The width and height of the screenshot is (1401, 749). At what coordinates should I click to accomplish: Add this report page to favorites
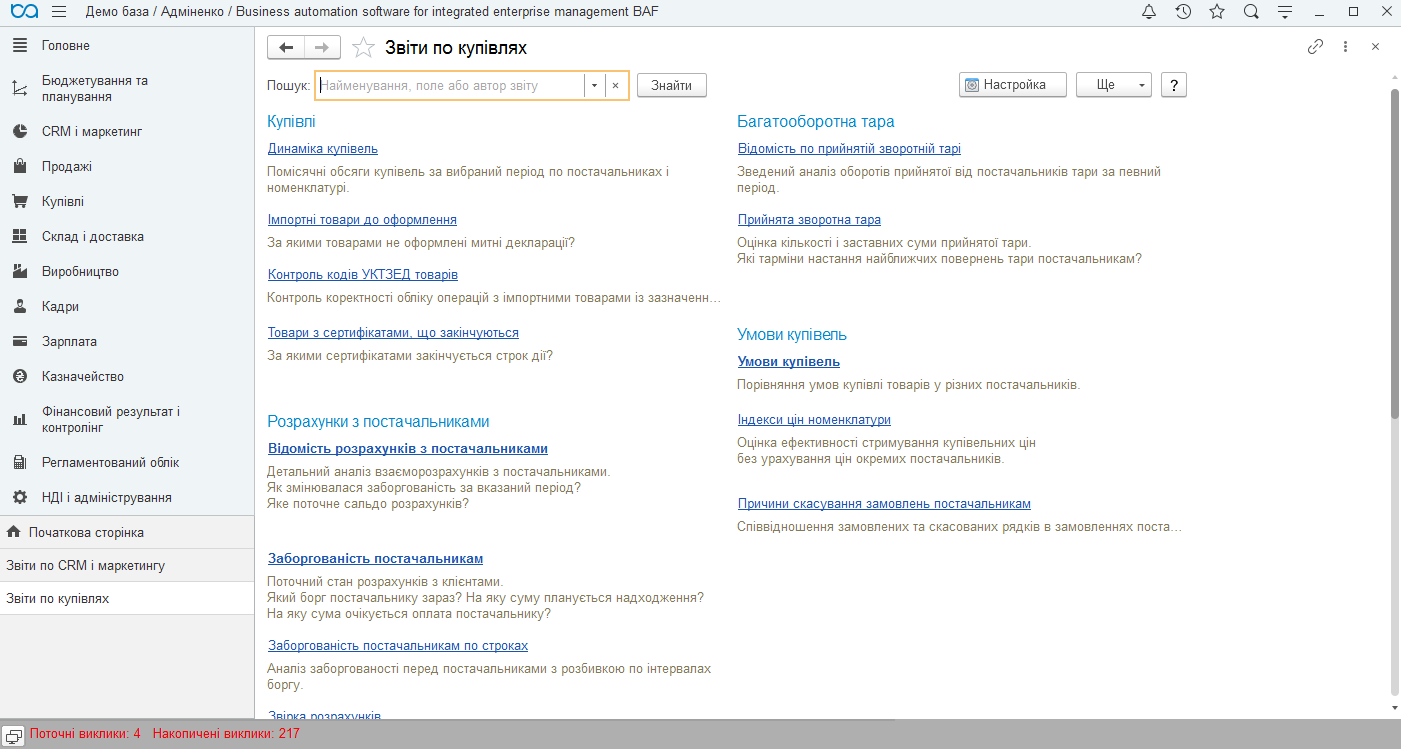(x=364, y=47)
